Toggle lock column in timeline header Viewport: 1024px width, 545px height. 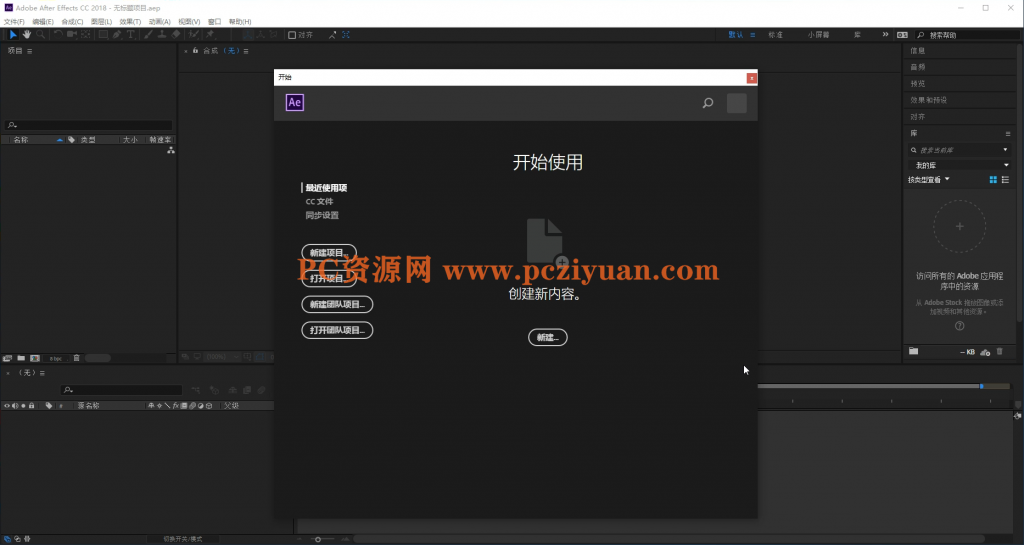point(31,405)
